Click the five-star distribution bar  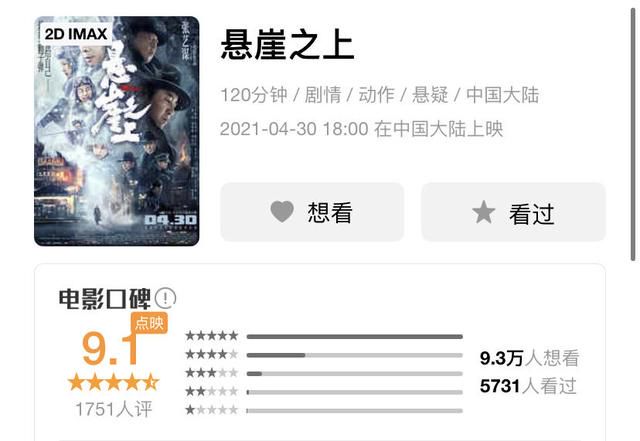tap(355, 337)
